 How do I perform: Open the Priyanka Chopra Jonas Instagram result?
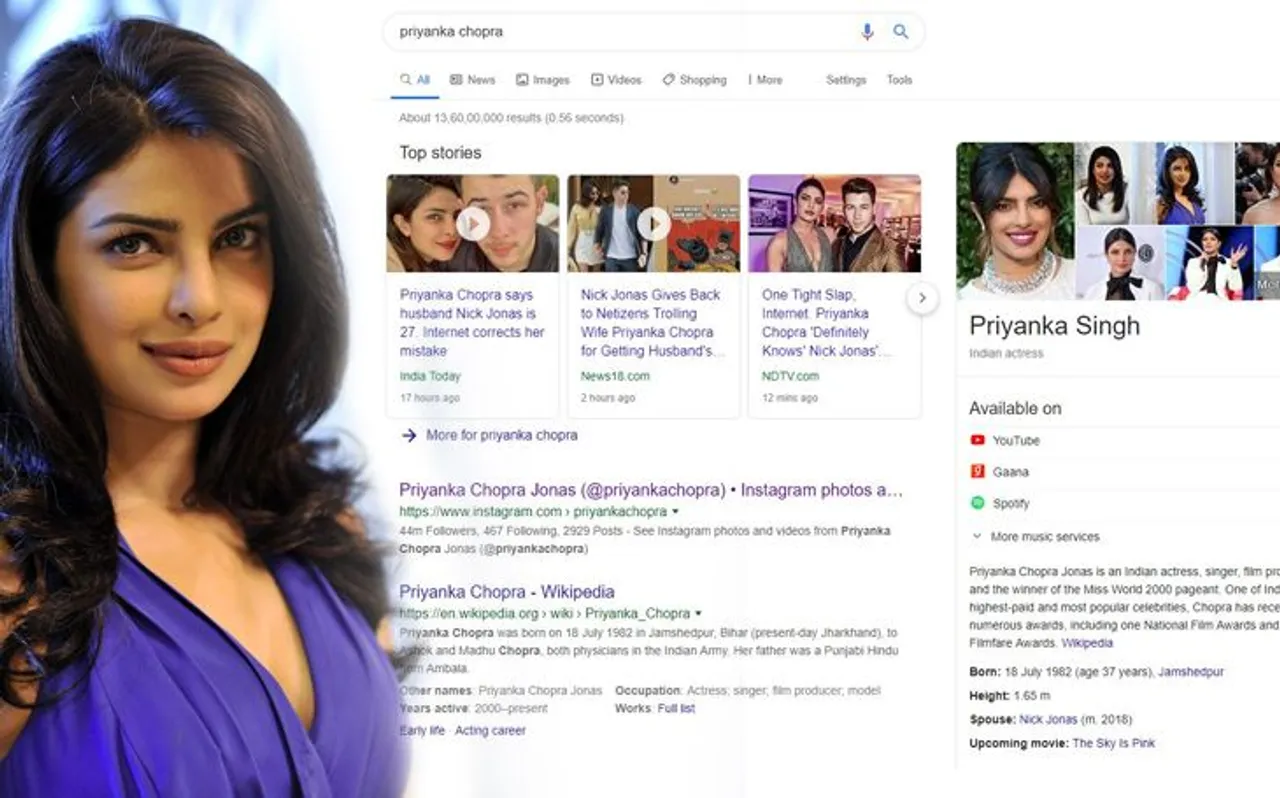coord(651,490)
